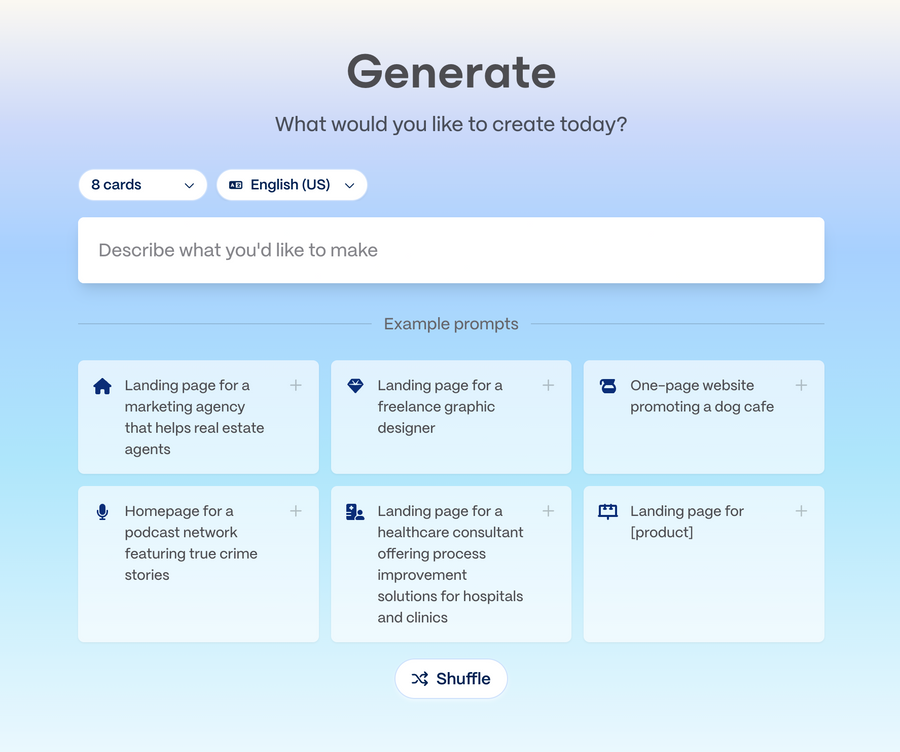Screen dimensions: 900x752
Task: Click the microphone icon on the podcast prompt
Action: (101, 511)
